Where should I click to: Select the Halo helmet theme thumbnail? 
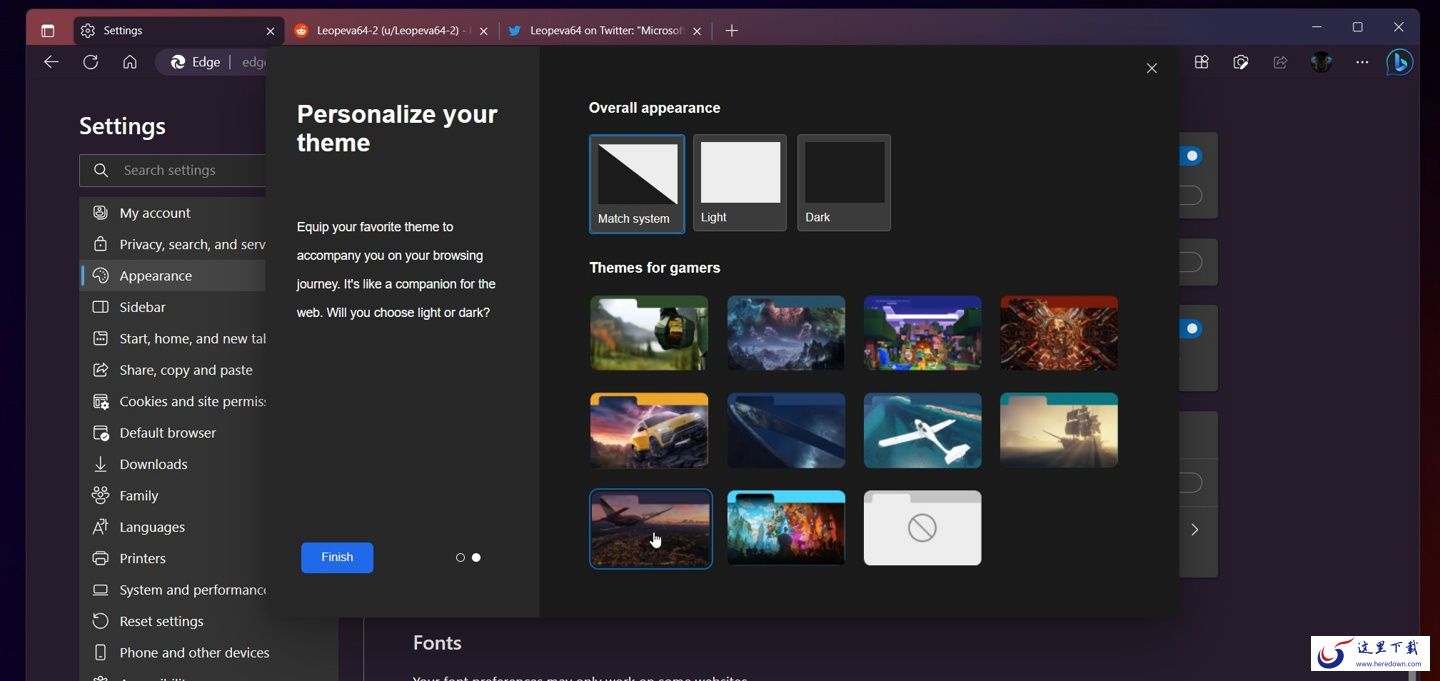coord(649,333)
